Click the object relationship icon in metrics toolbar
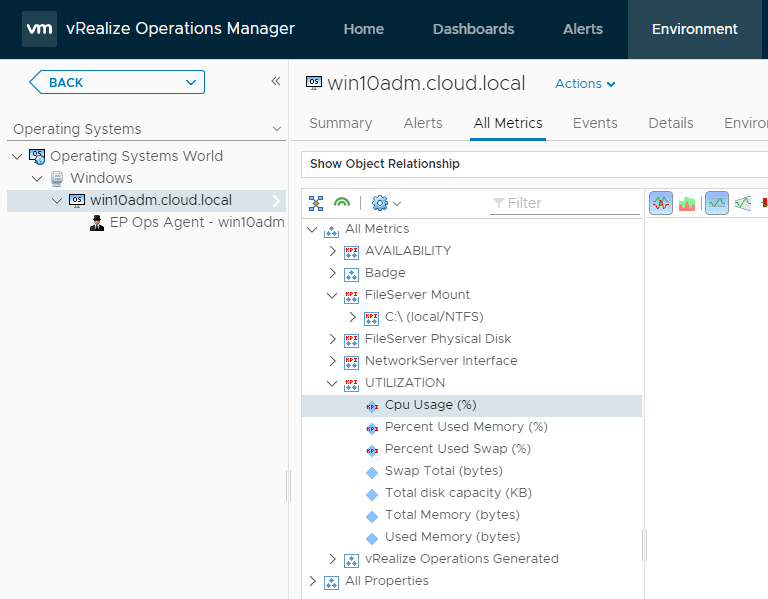 pos(316,203)
